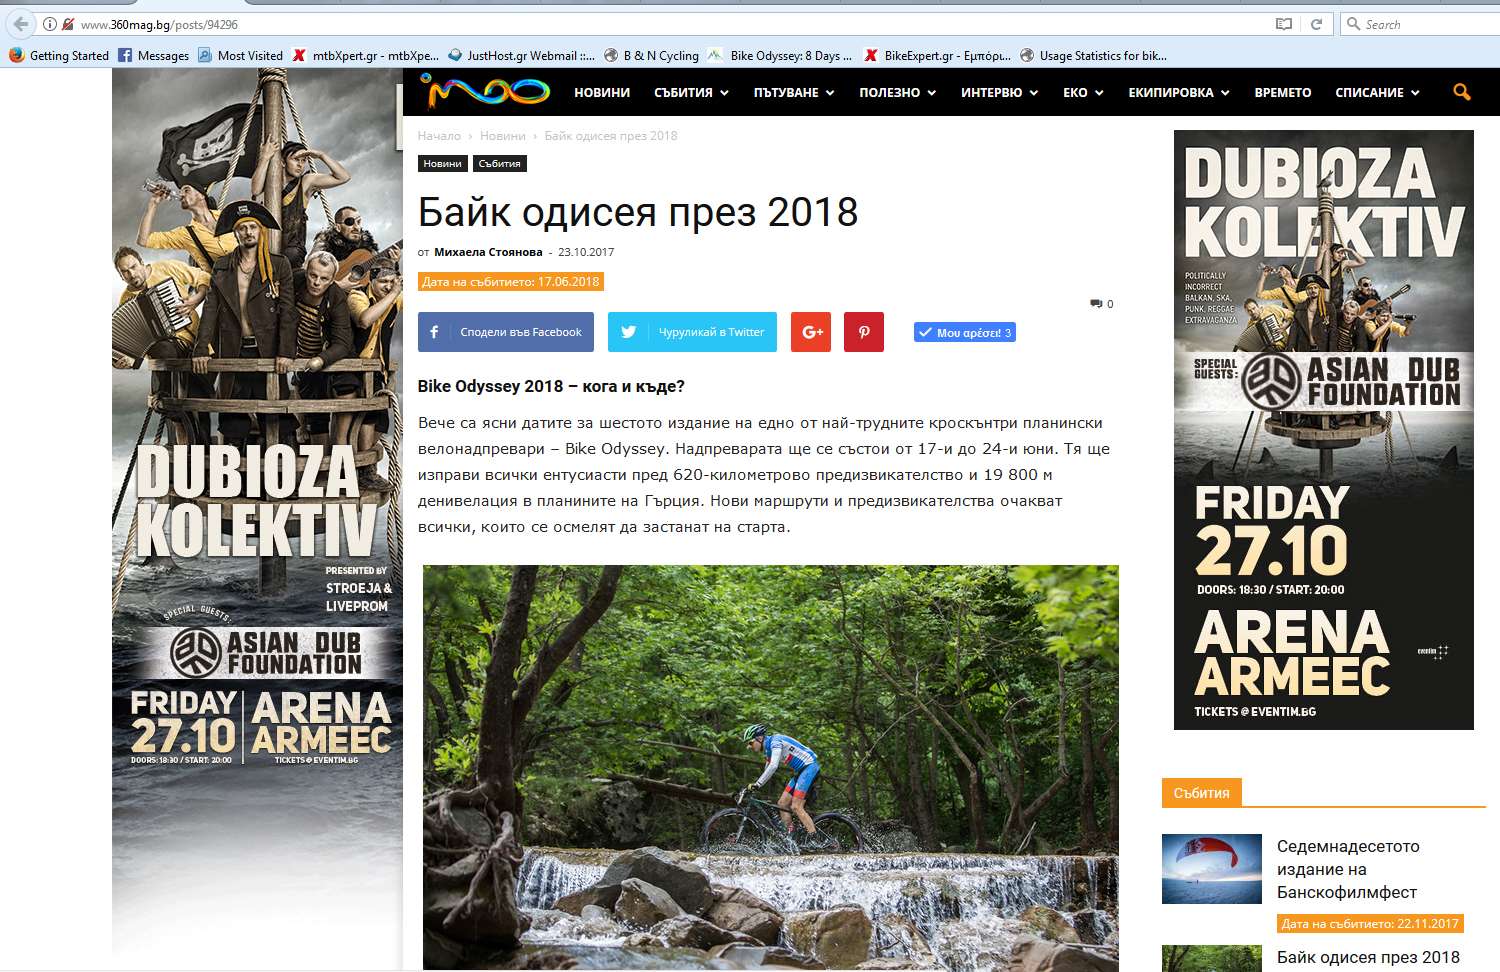Image resolution: width=1500 pixels, height=972 pixels.
Task: Open author Михаела Стоянова link
Action: 488,252
